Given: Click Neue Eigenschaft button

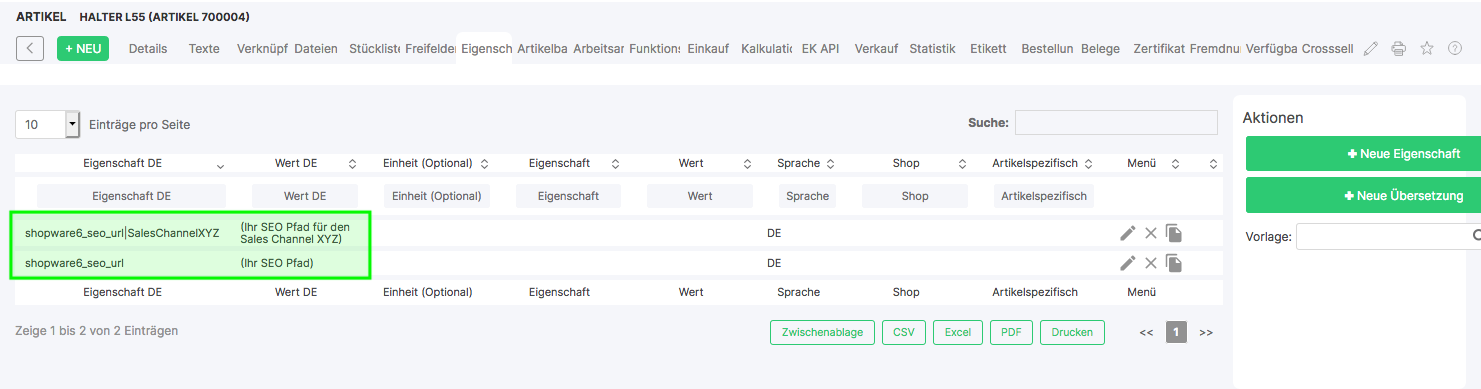Looking at the screenshot, I should point(1363,154).
